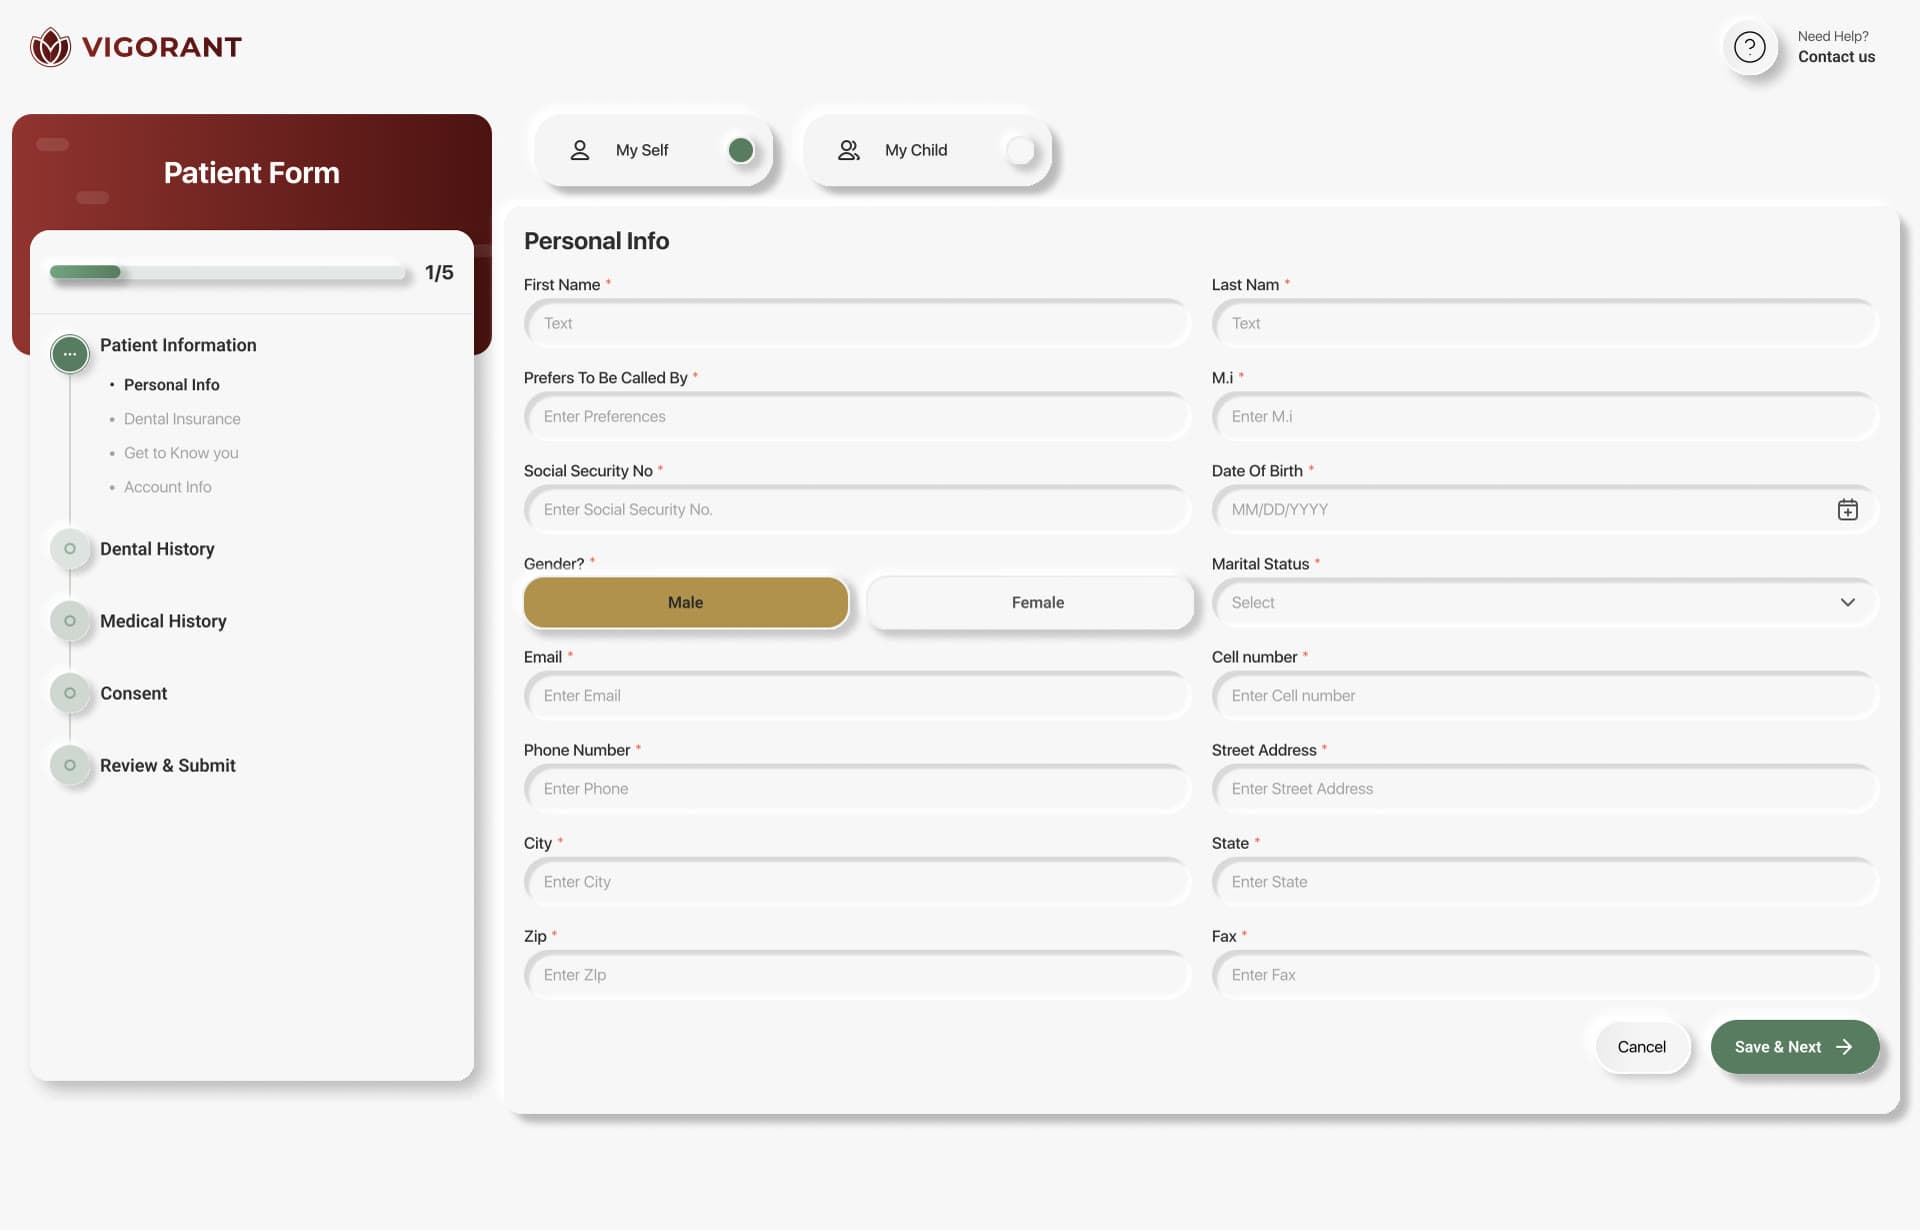Click the Email input field
This screenshot has height=1230, width=1920.
point(857,695)
